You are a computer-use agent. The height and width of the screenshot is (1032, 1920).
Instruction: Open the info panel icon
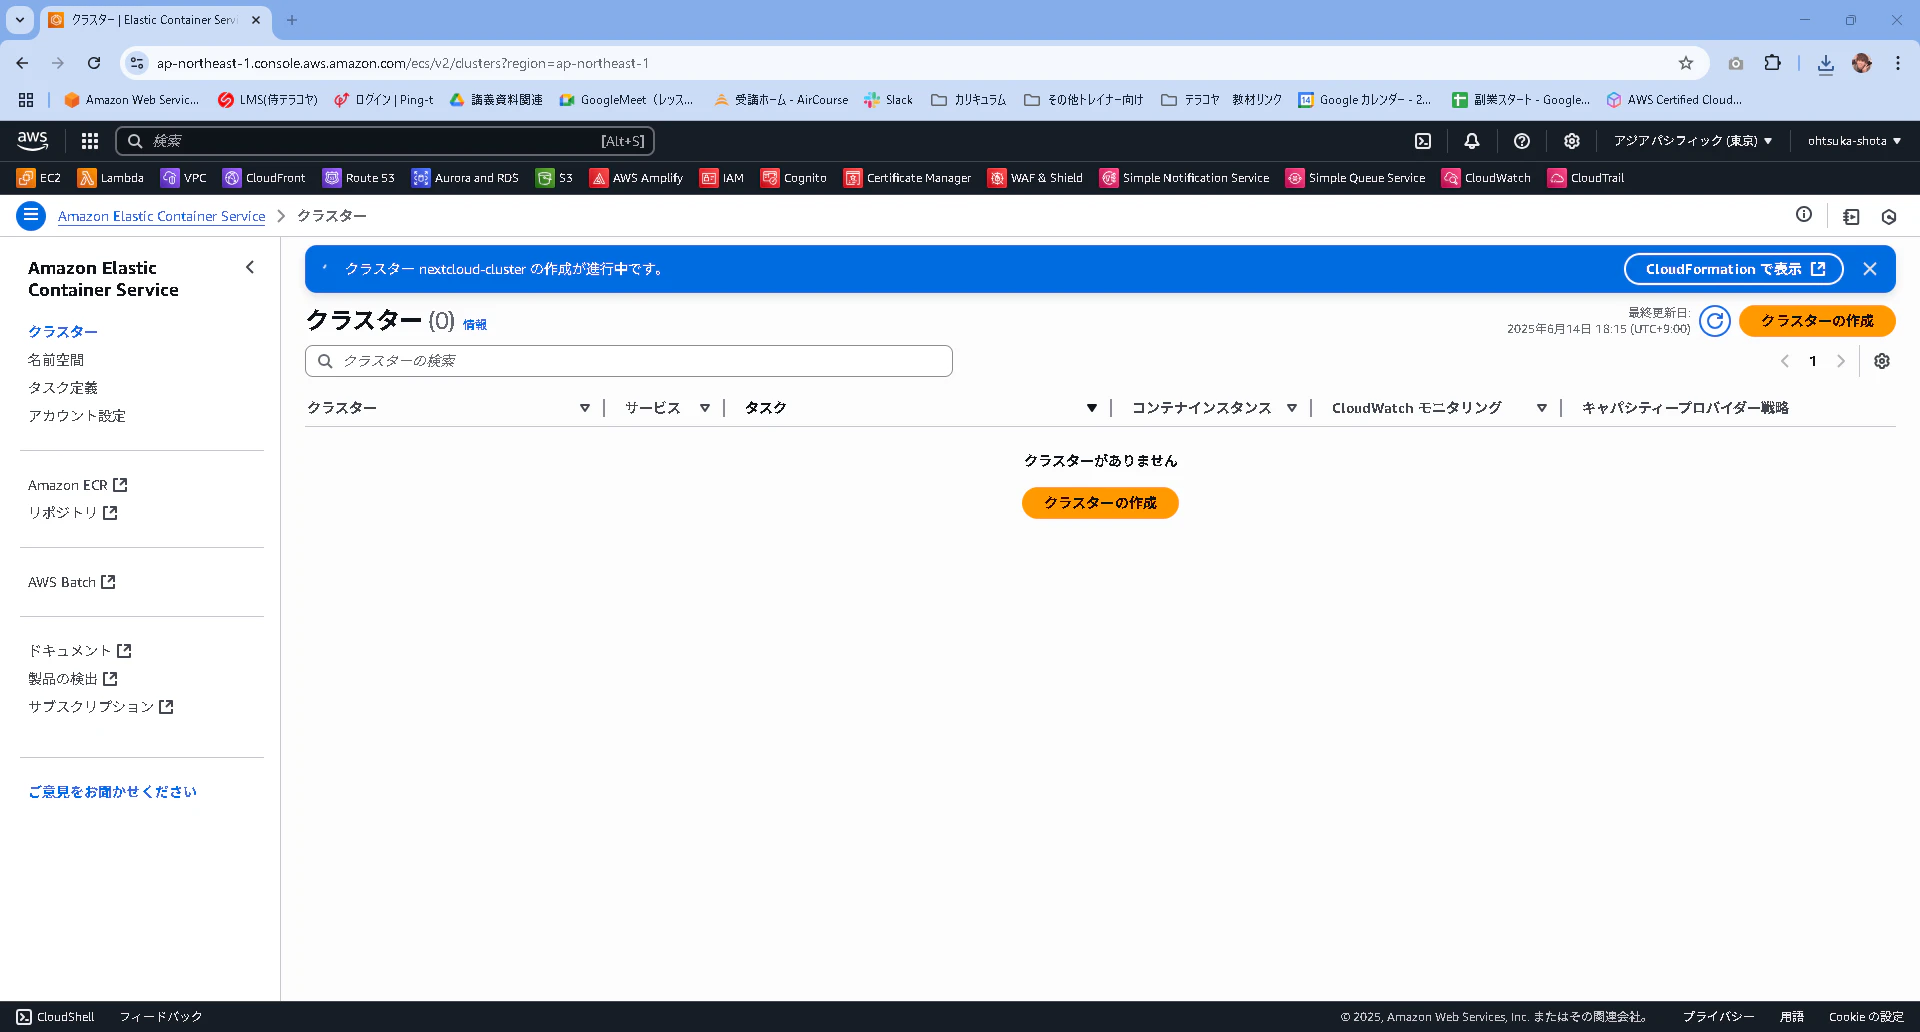pos(1804,215)
